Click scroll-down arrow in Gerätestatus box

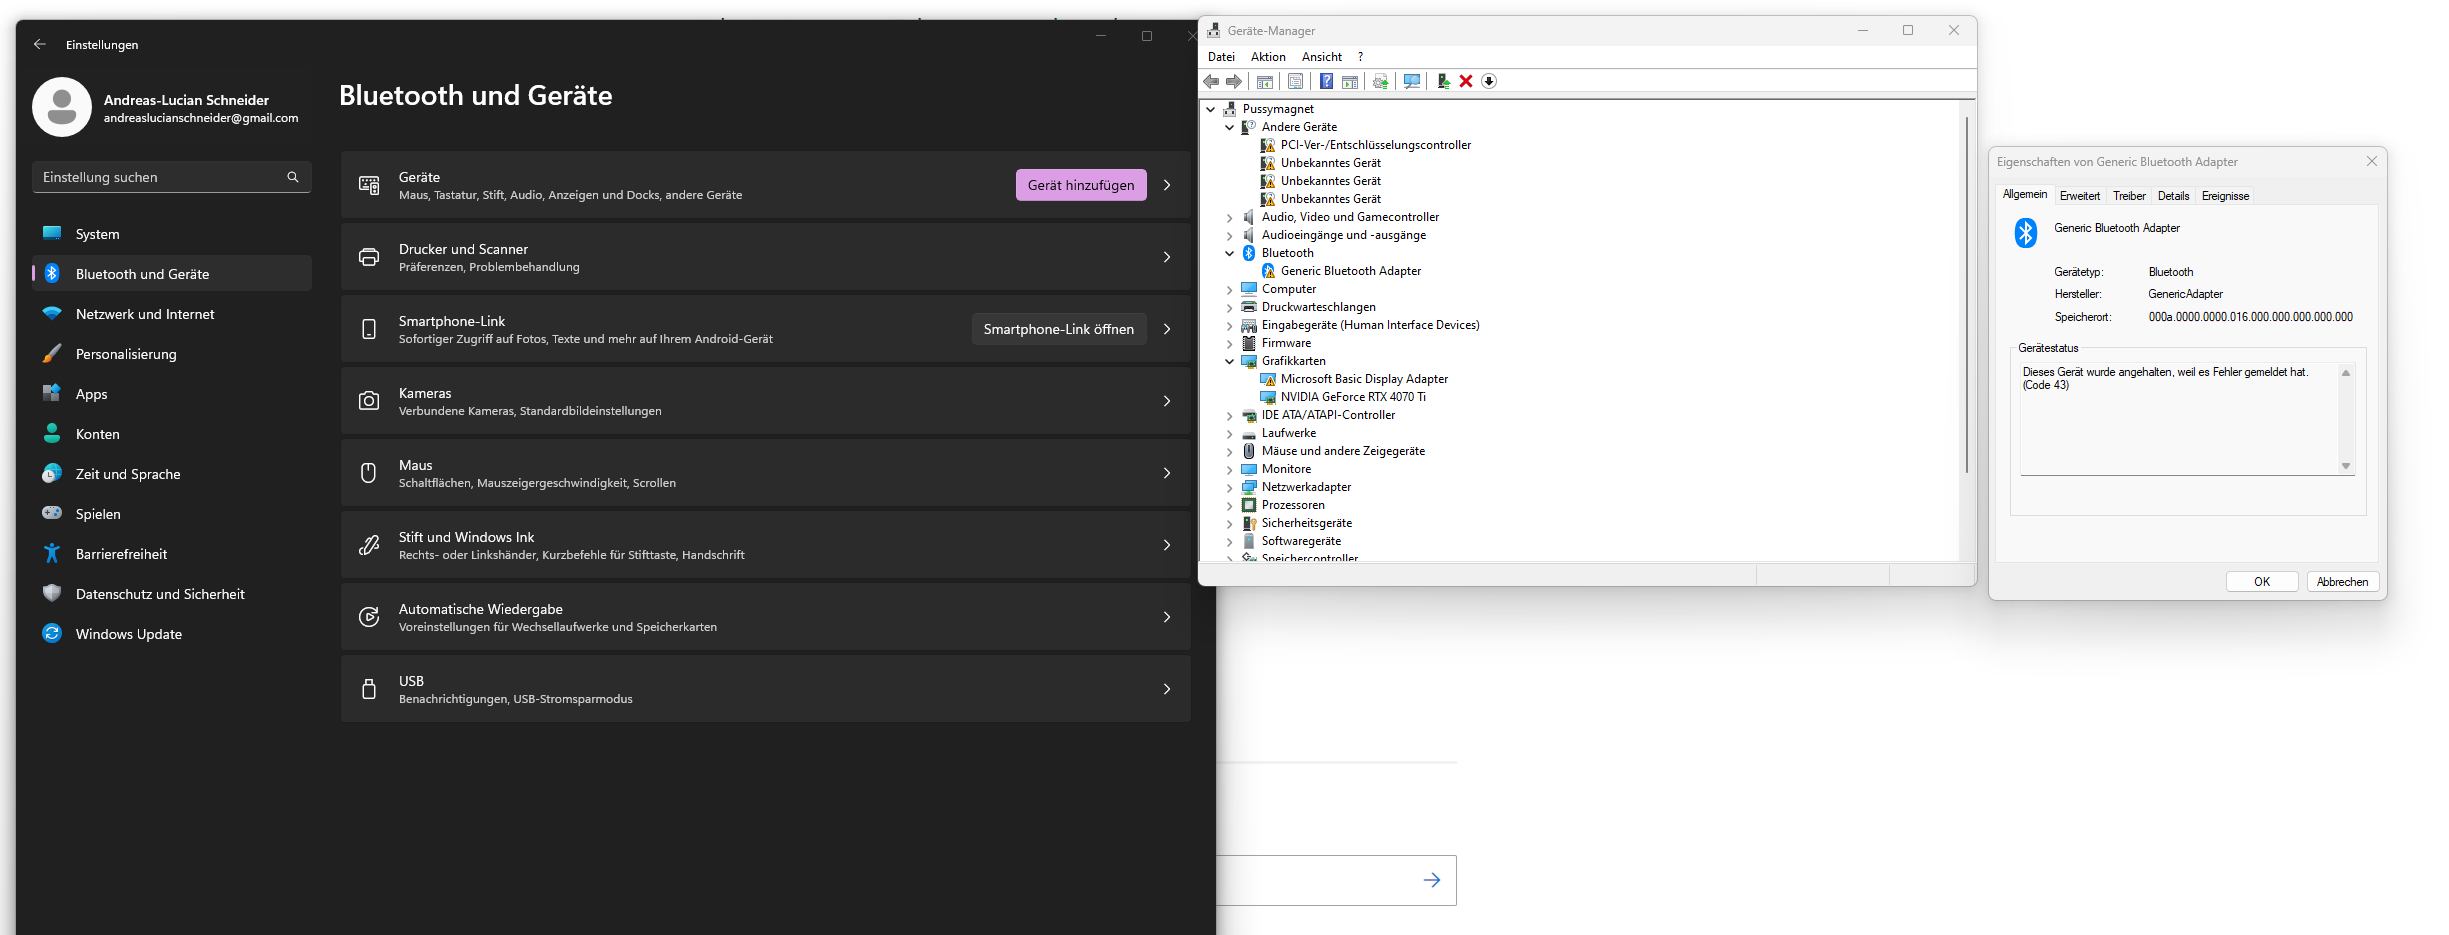coord(2345,466)
